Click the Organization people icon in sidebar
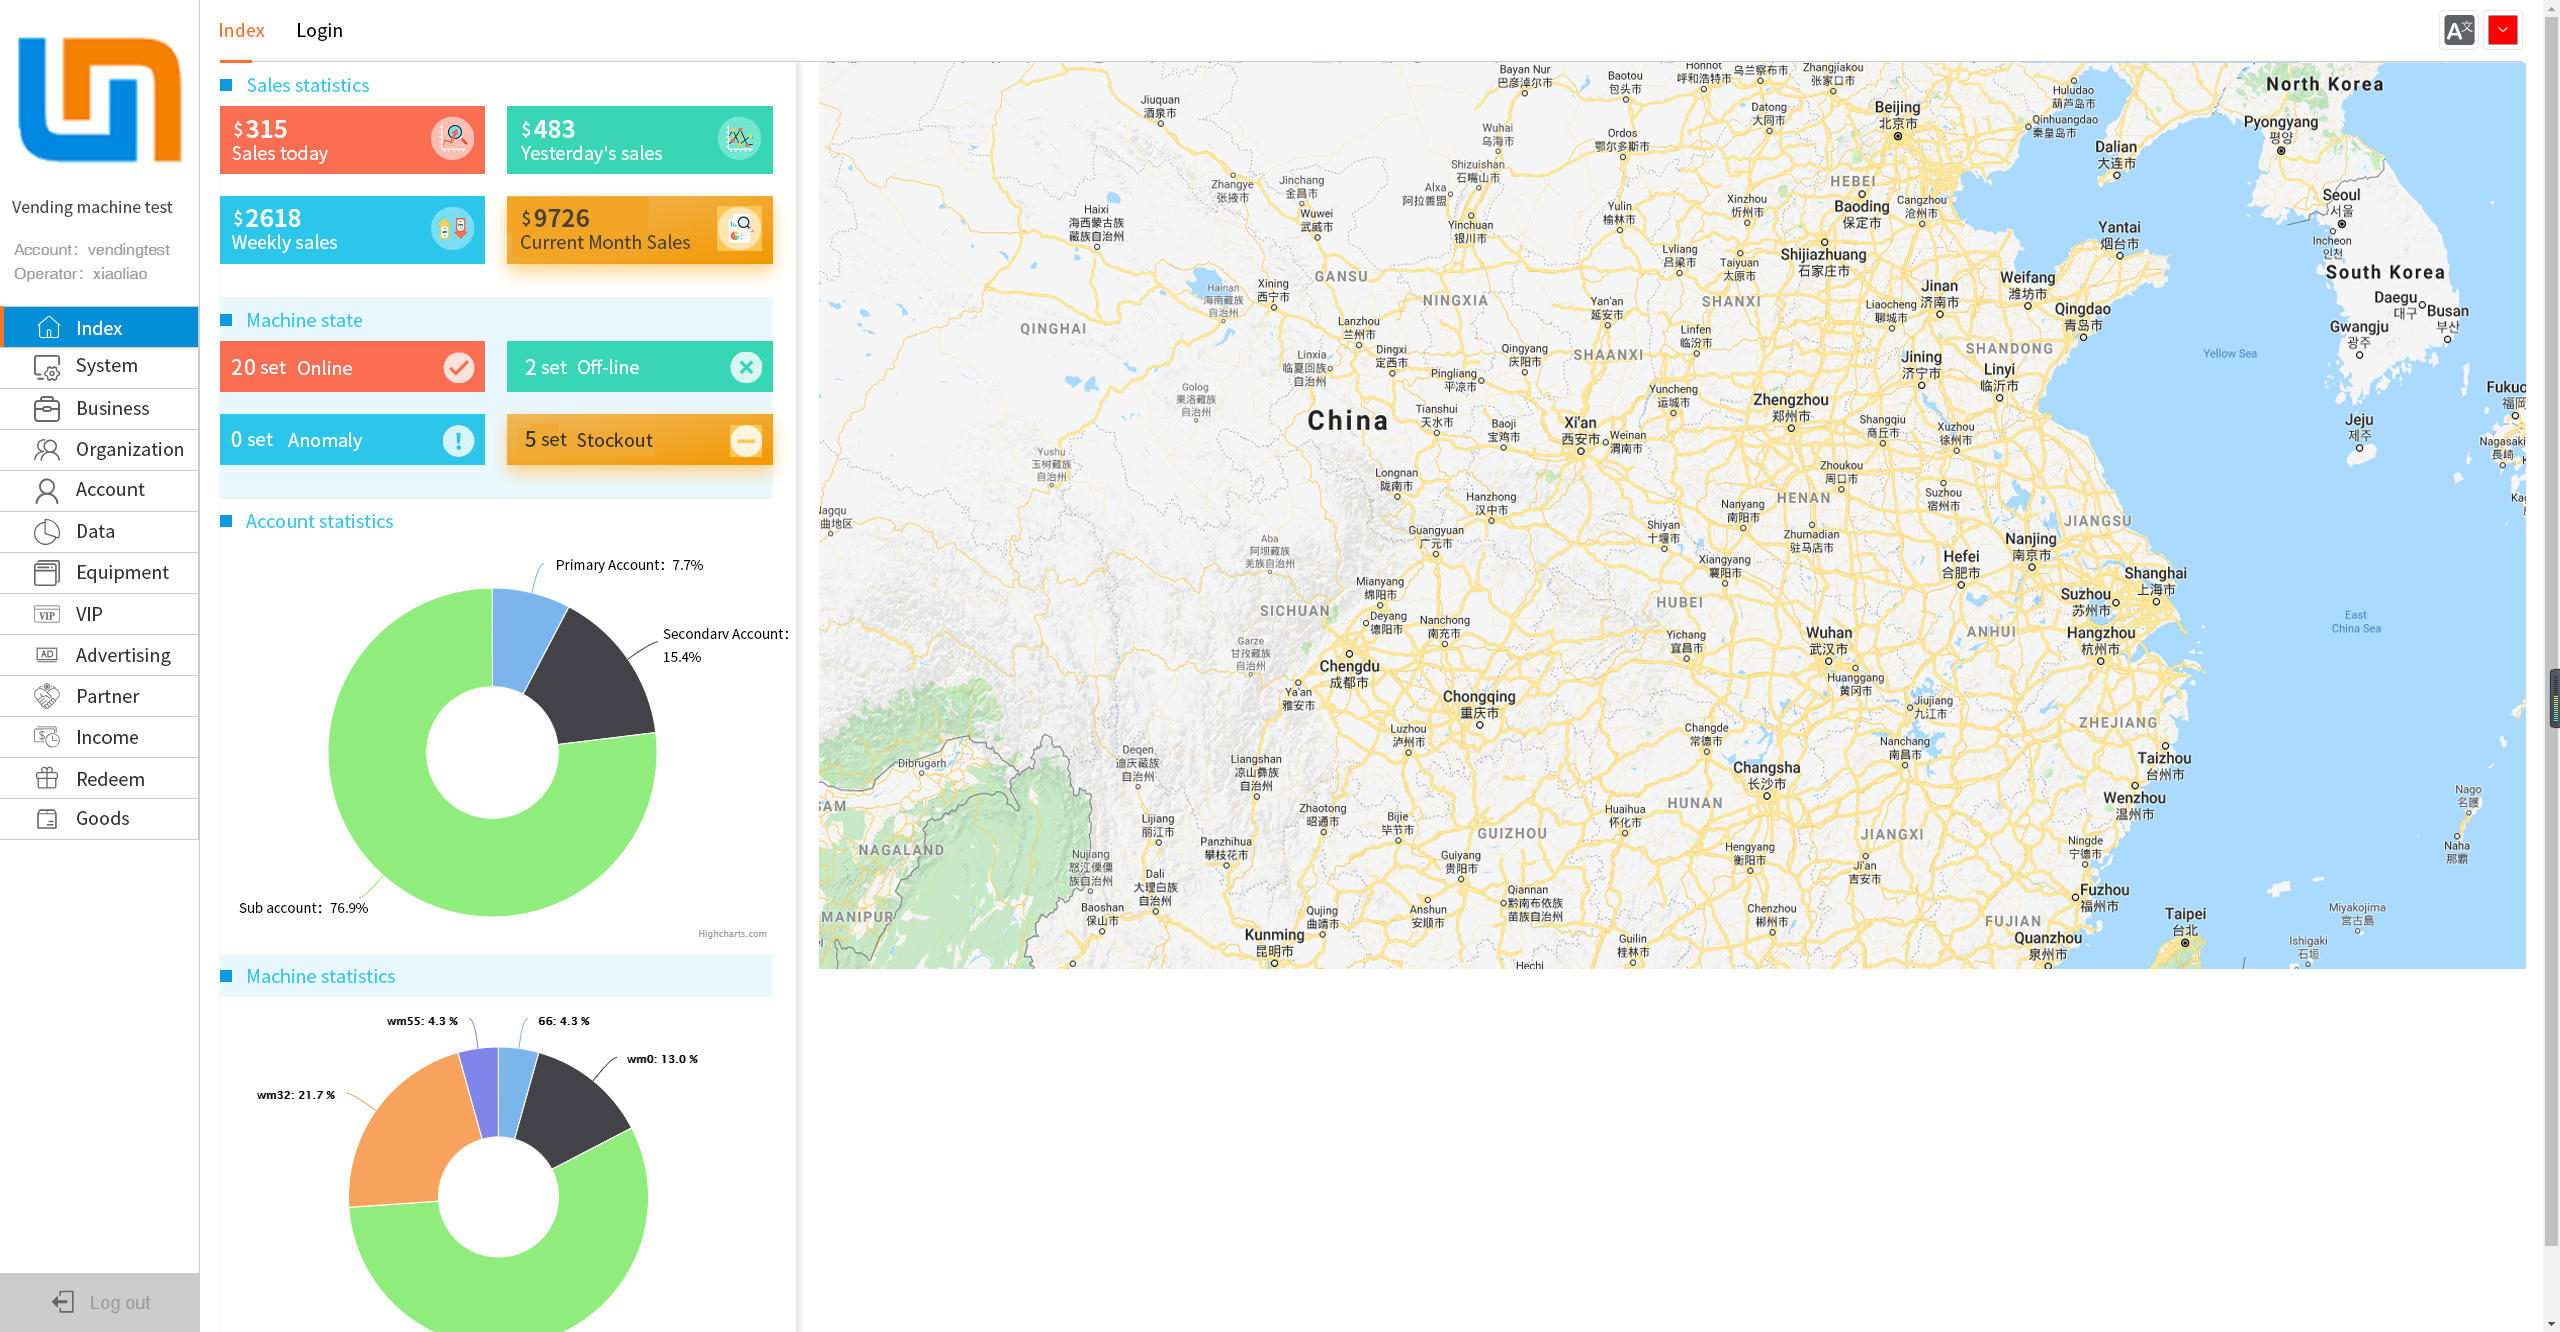Screen dimensions: 2560x1332 coord(47,450)
